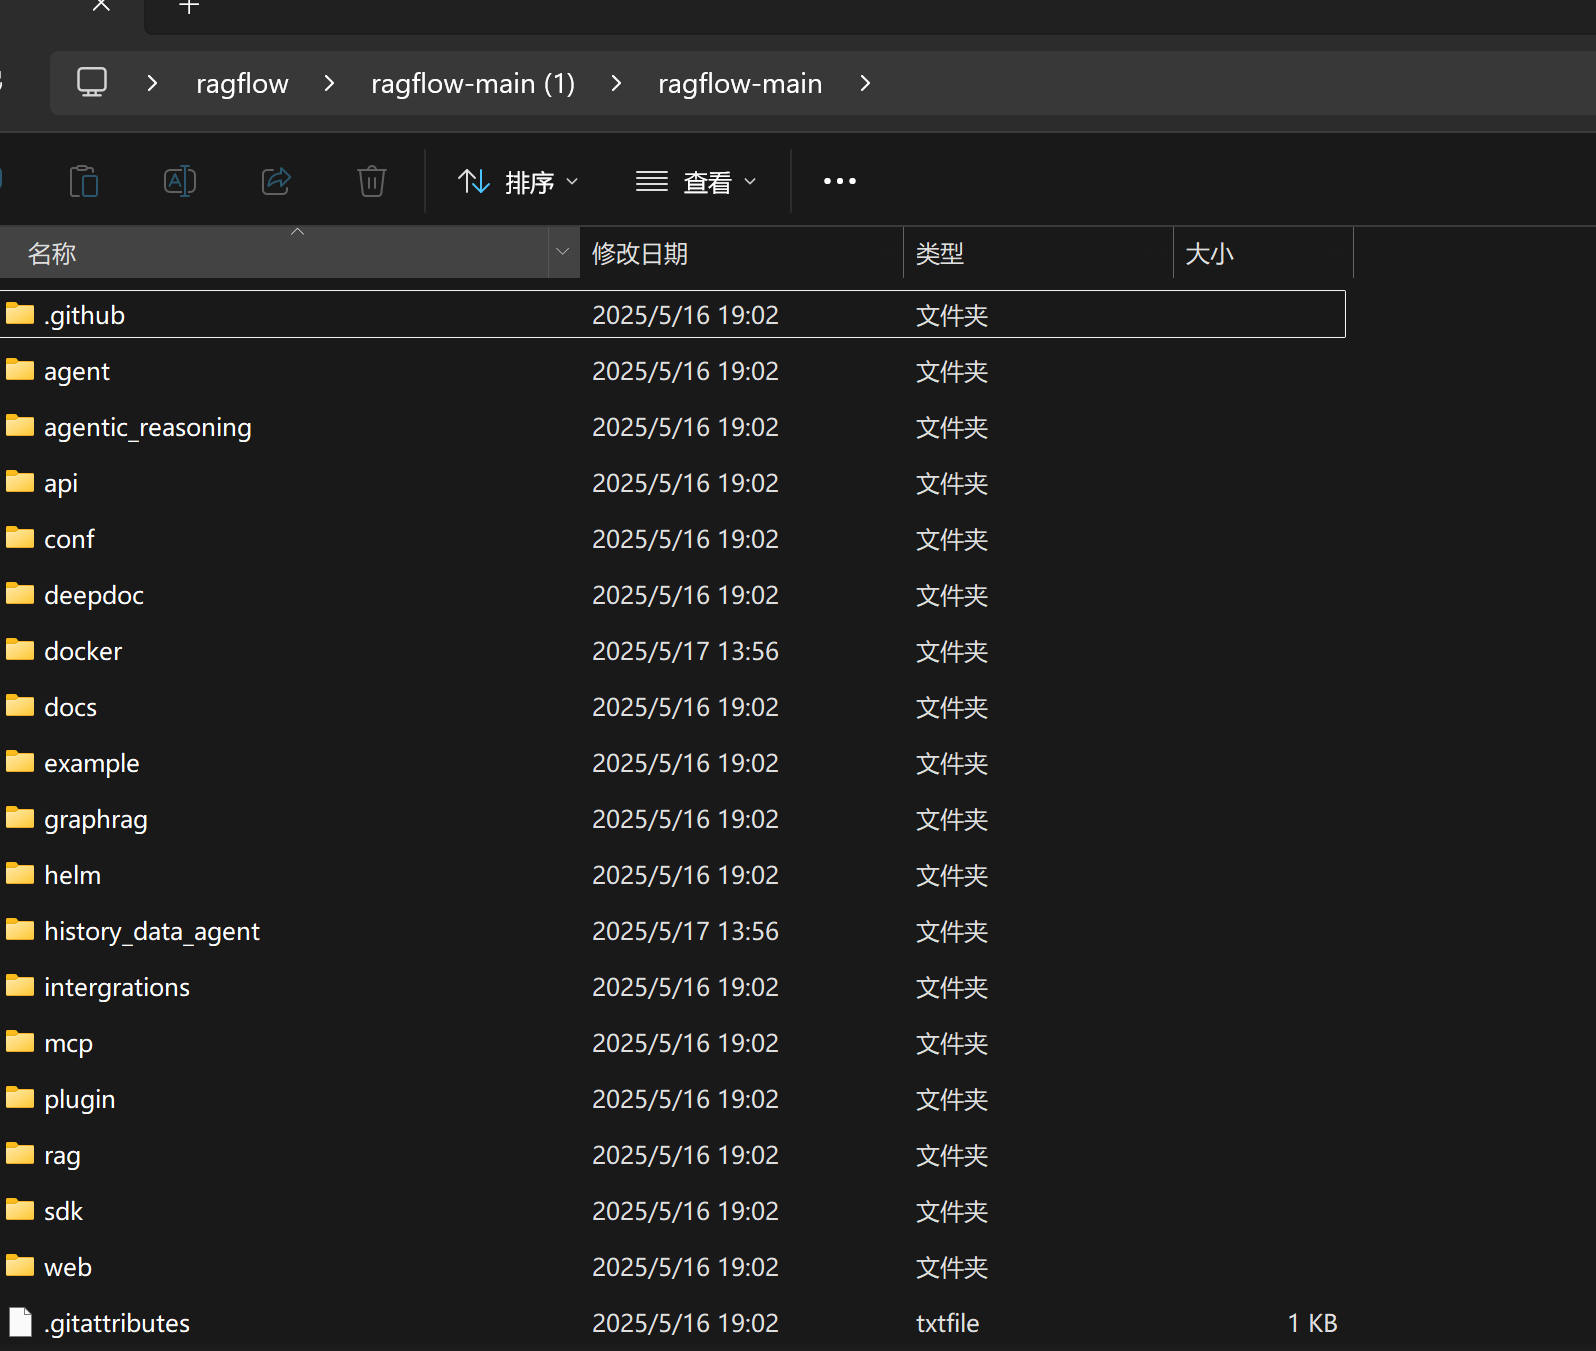The height and width of the screenshot is (1351, 1596).
Task: Select the web folder icon
Action: (20, 1266)
